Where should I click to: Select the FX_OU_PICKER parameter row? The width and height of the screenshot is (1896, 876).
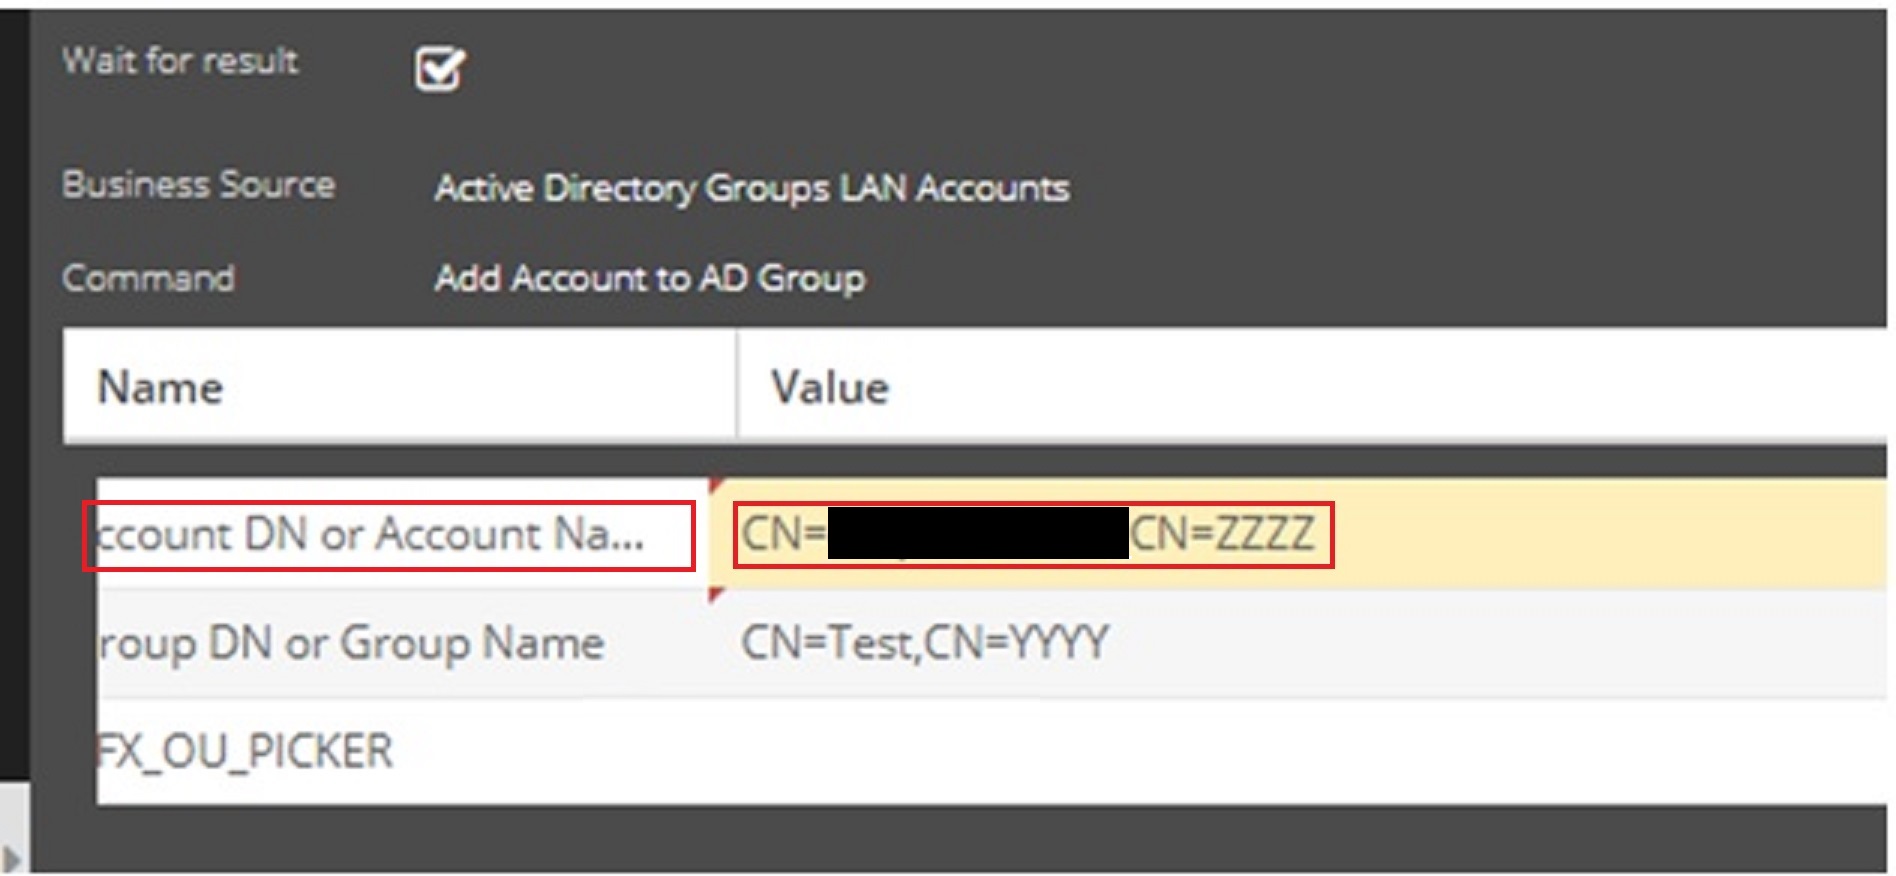(245, 751)
